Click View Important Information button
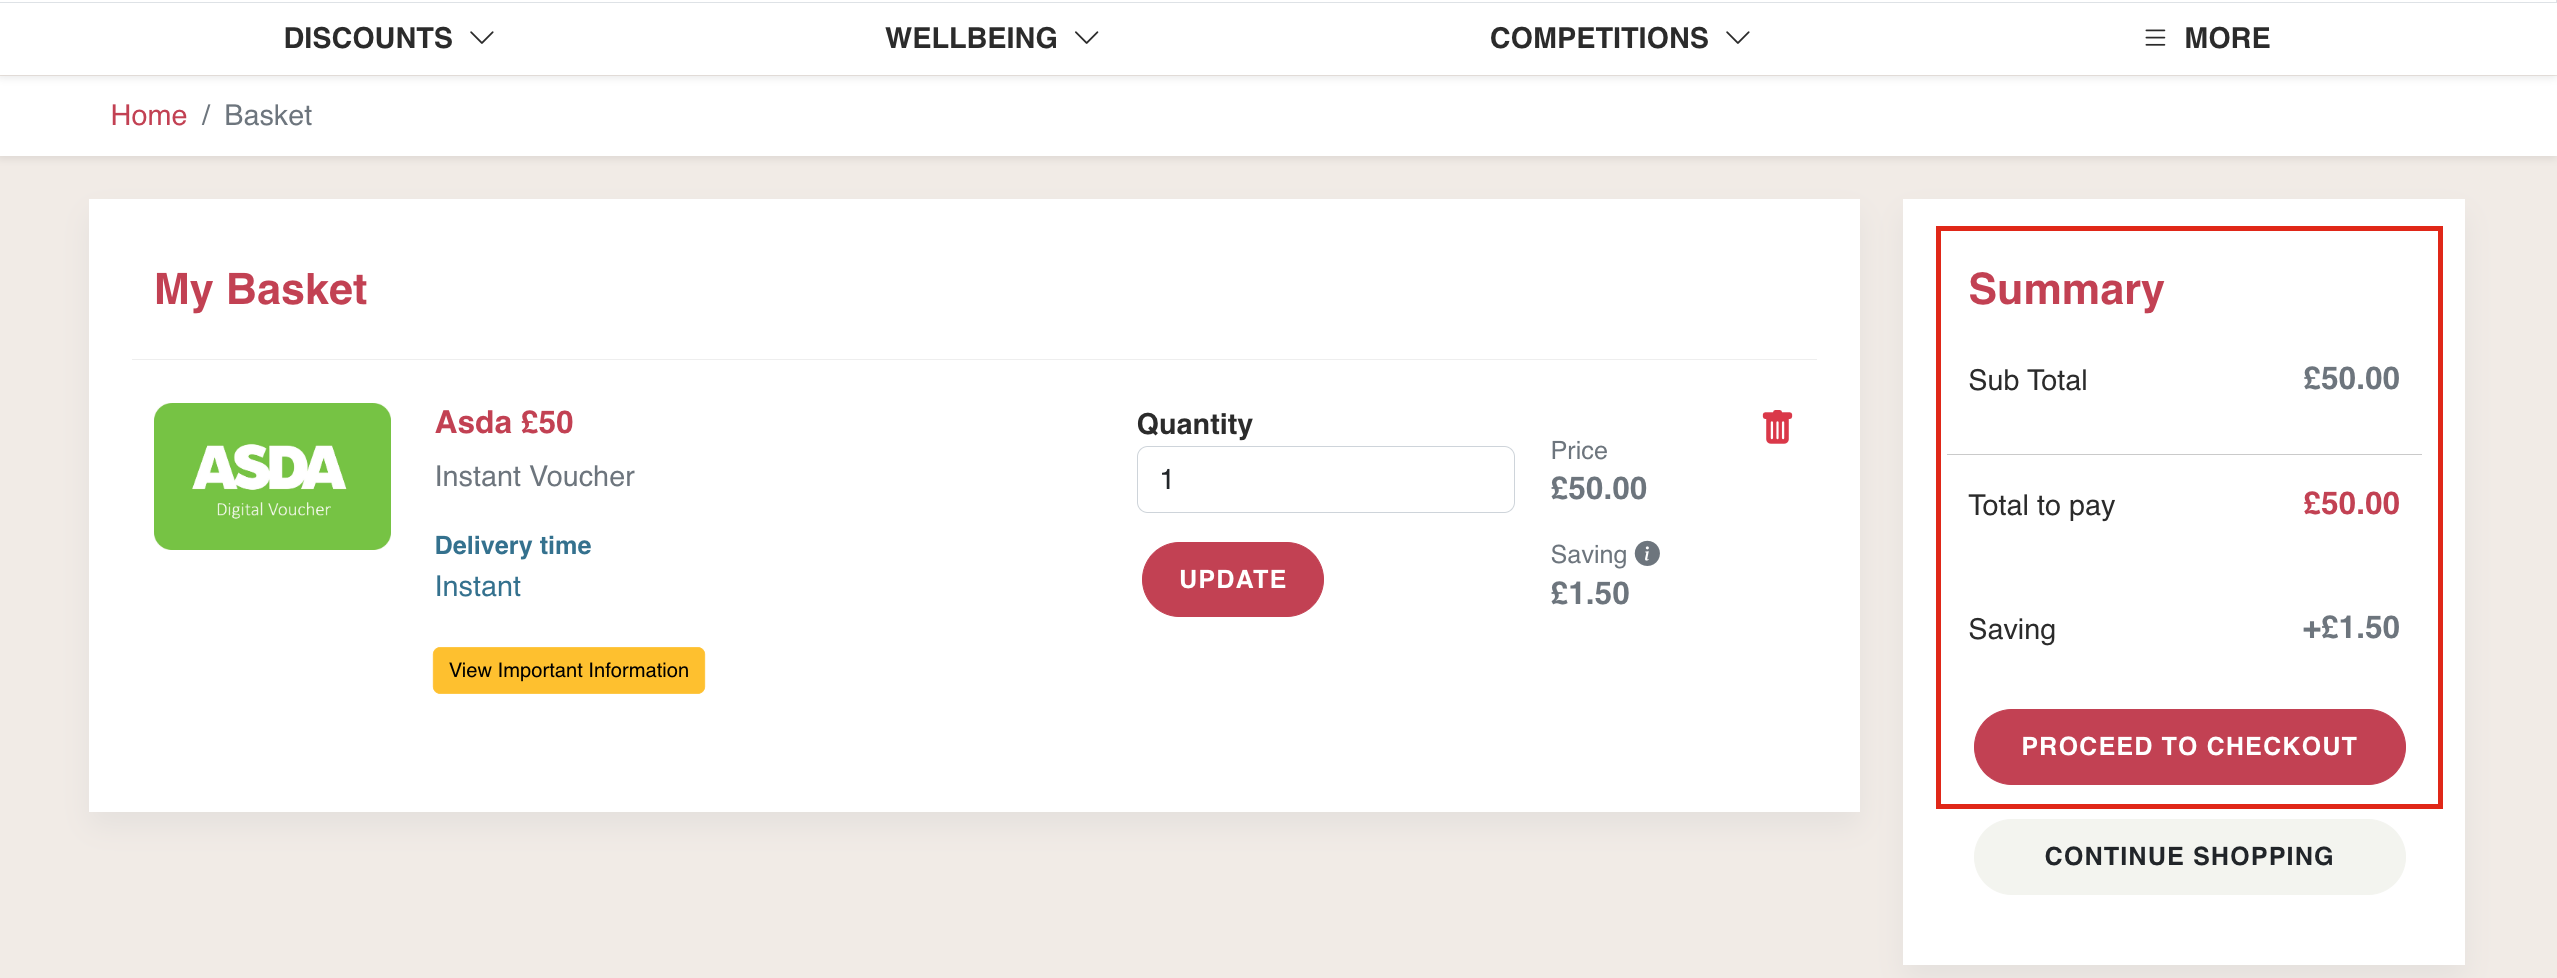This screenshot has width=2557, height=978. coord(569,670)
